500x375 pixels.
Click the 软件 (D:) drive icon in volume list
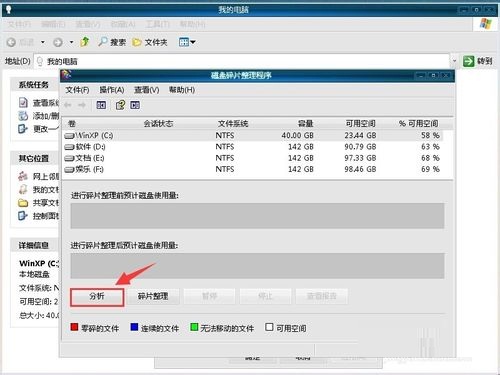point(69,147)
